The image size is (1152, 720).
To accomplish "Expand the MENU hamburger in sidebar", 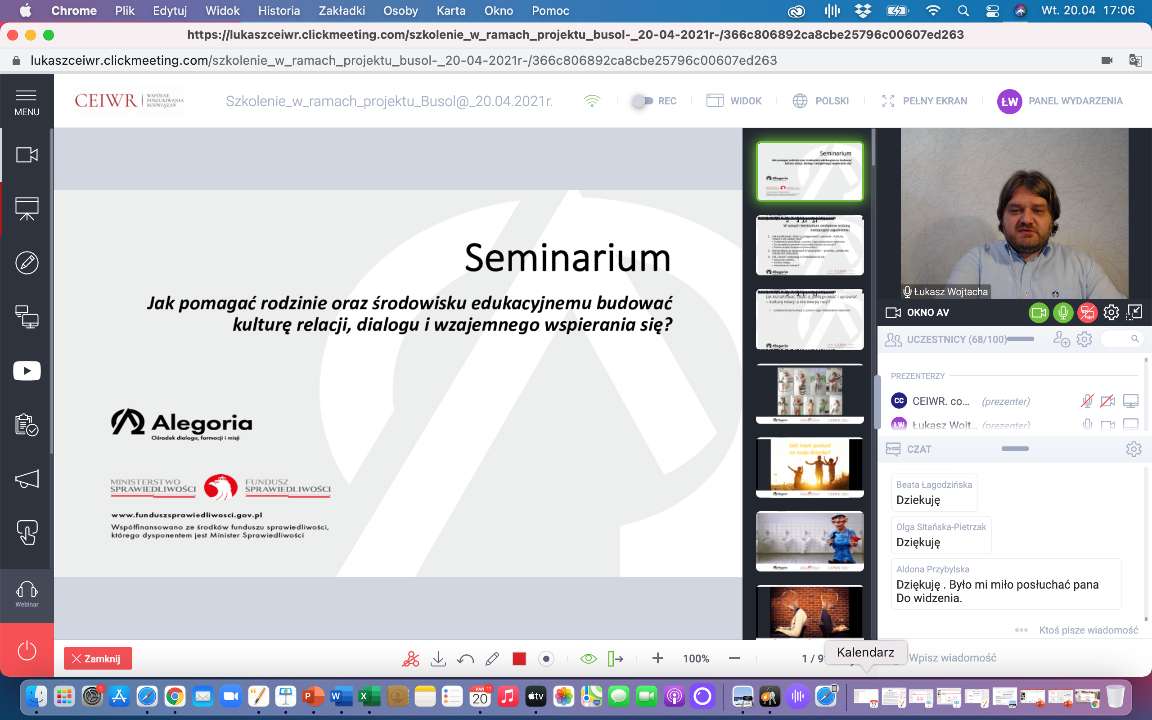I will [27, 101].
